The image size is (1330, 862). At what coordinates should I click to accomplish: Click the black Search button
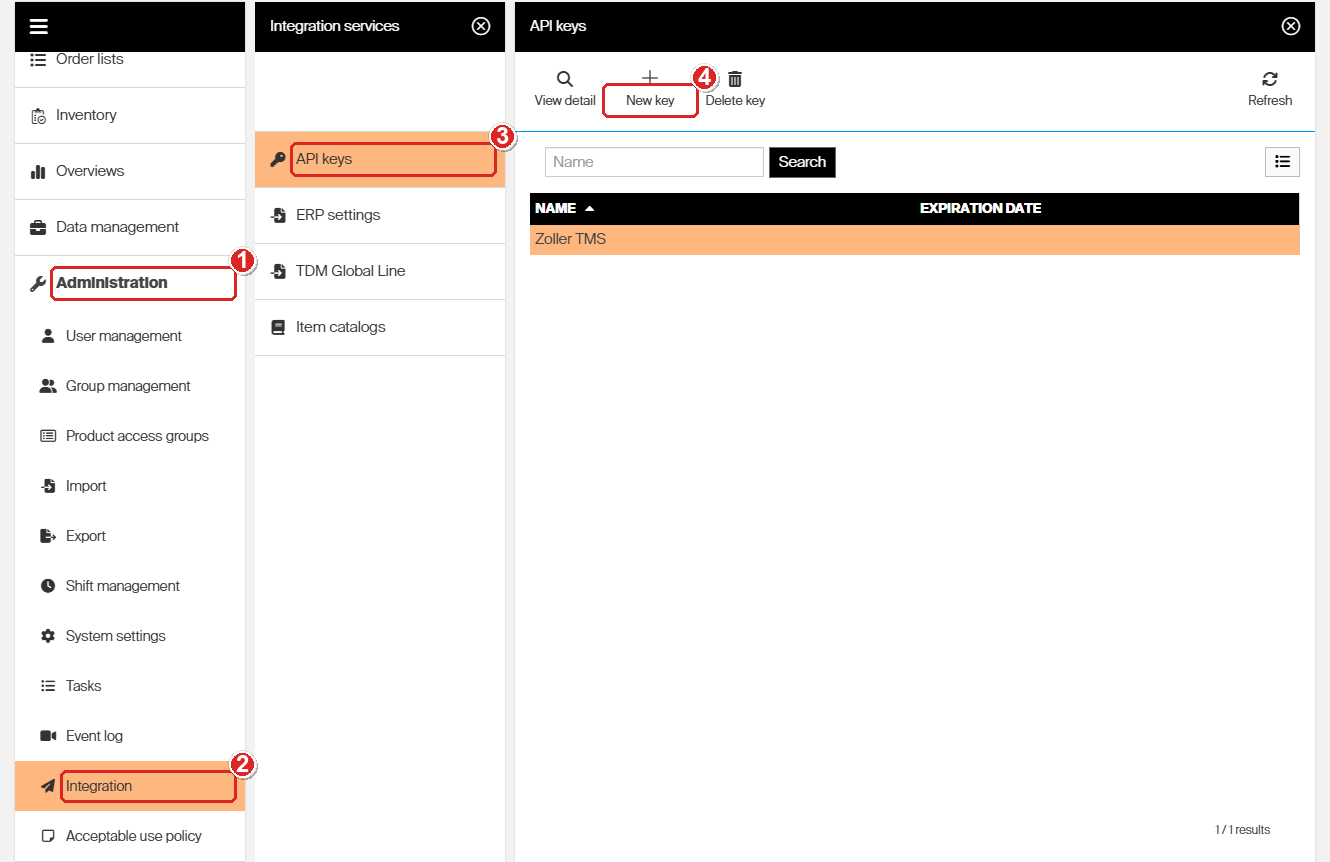click(802, 162)
